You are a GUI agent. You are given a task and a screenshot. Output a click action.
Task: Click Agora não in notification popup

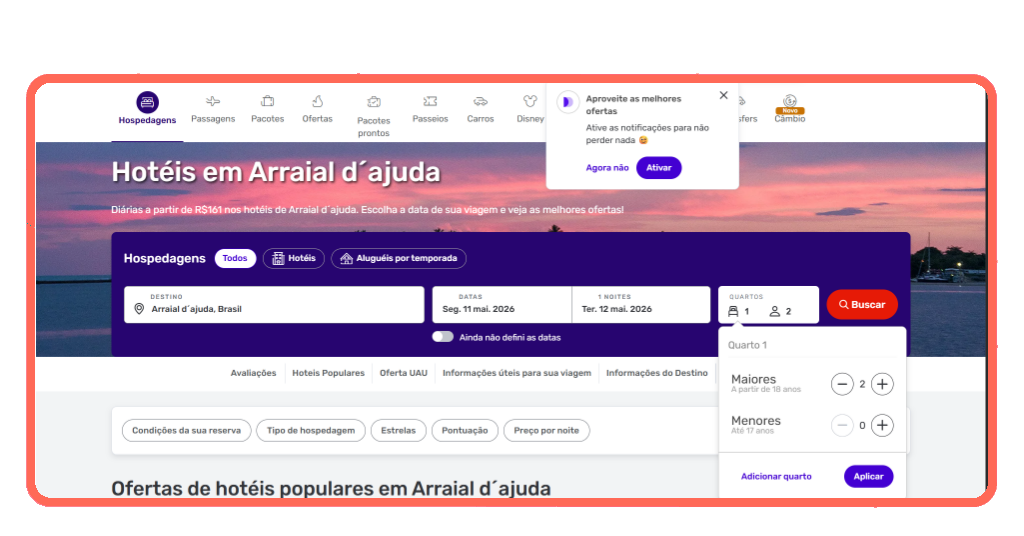[607, 168]
